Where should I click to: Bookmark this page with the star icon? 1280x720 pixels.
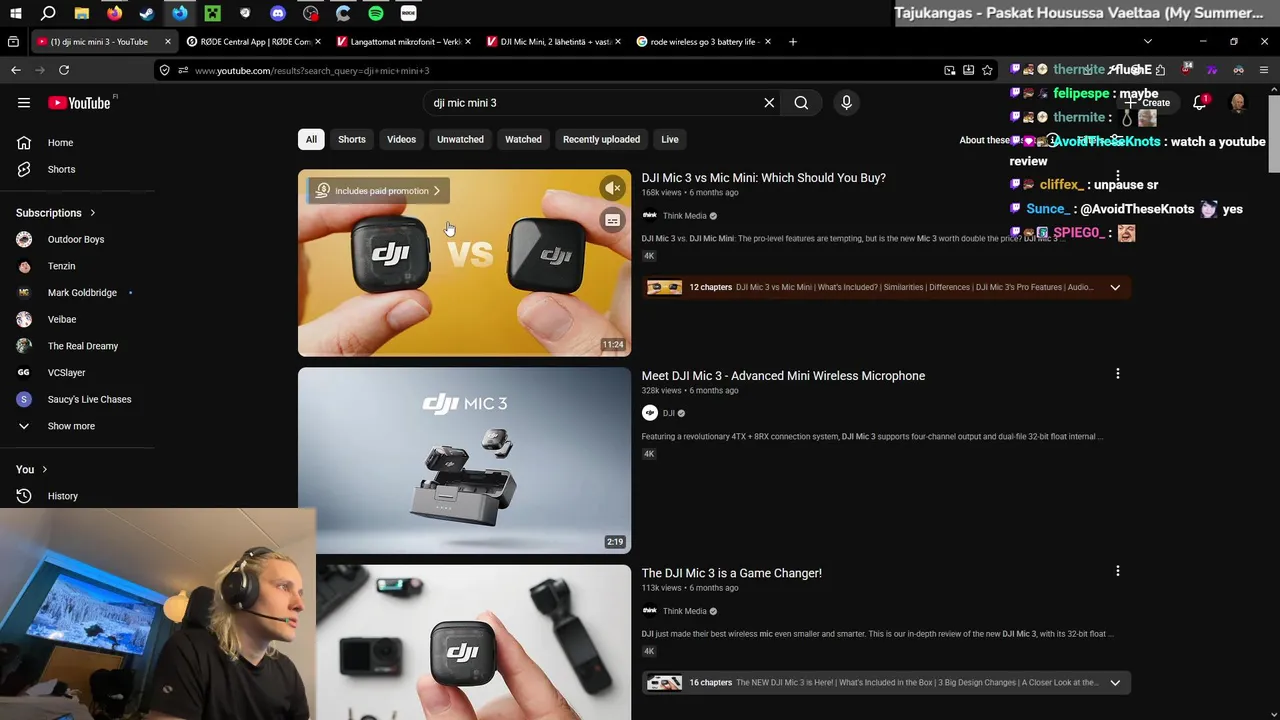pyautogui.click(x=987, y=70)
